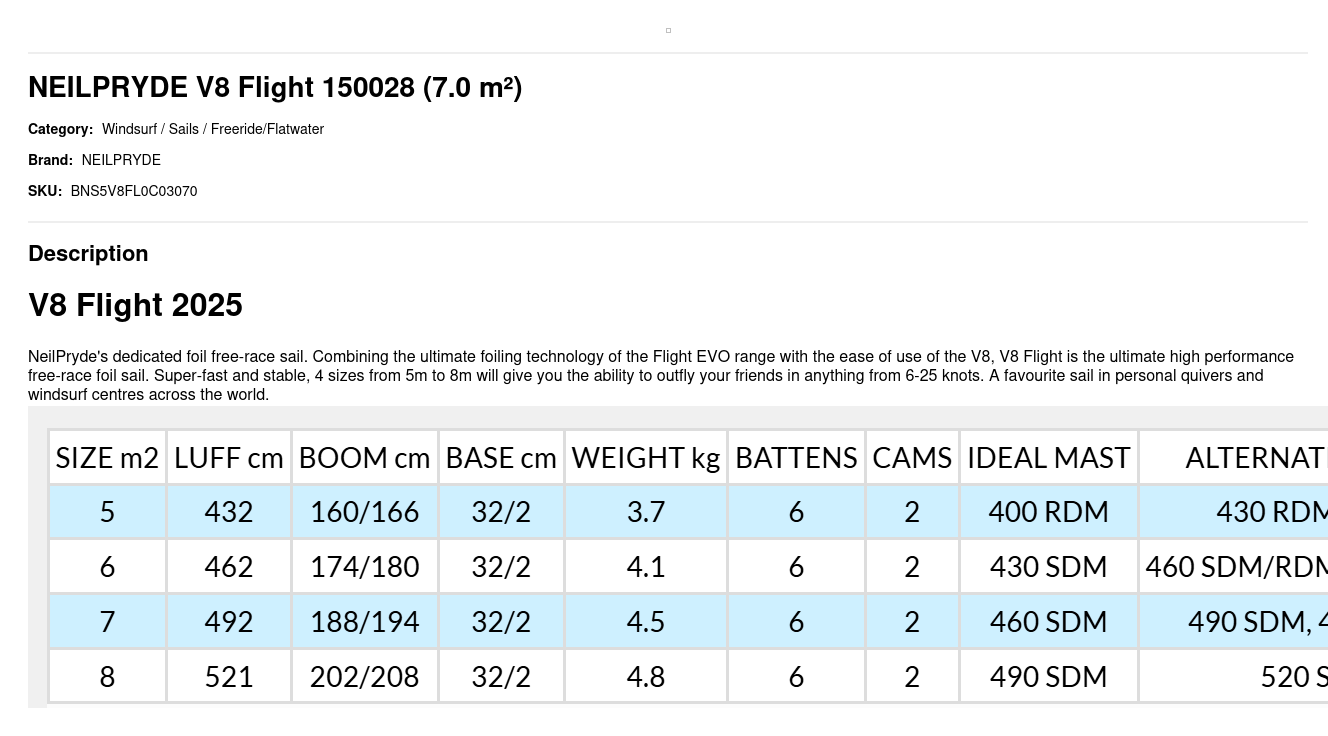Click the IDEAL MAST column header
Screen dimensions: 1328x736
1048,458
